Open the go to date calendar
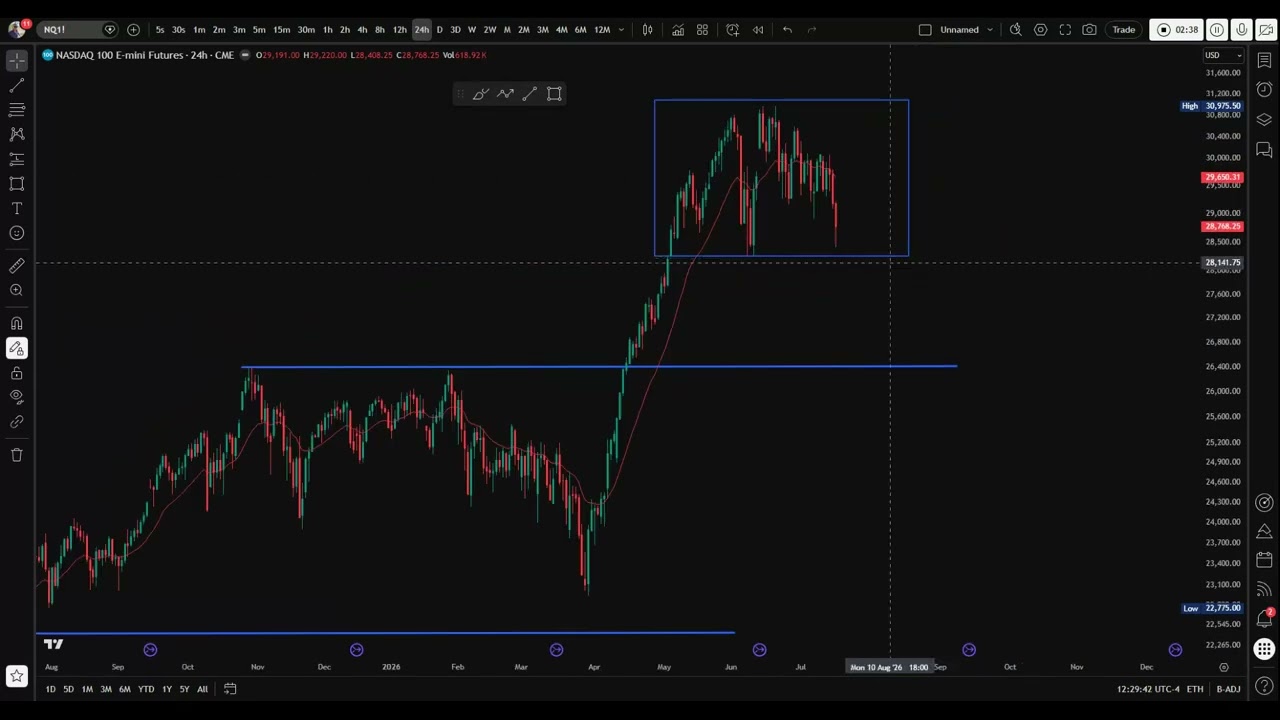The height and width of the screenshot is (720, 1280). tap(230, 689)
